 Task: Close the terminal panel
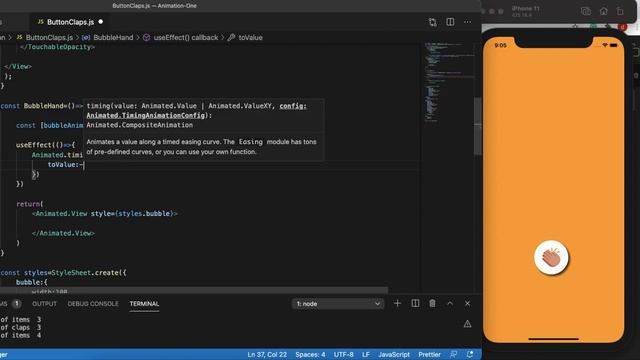click(x=467, y=303)
